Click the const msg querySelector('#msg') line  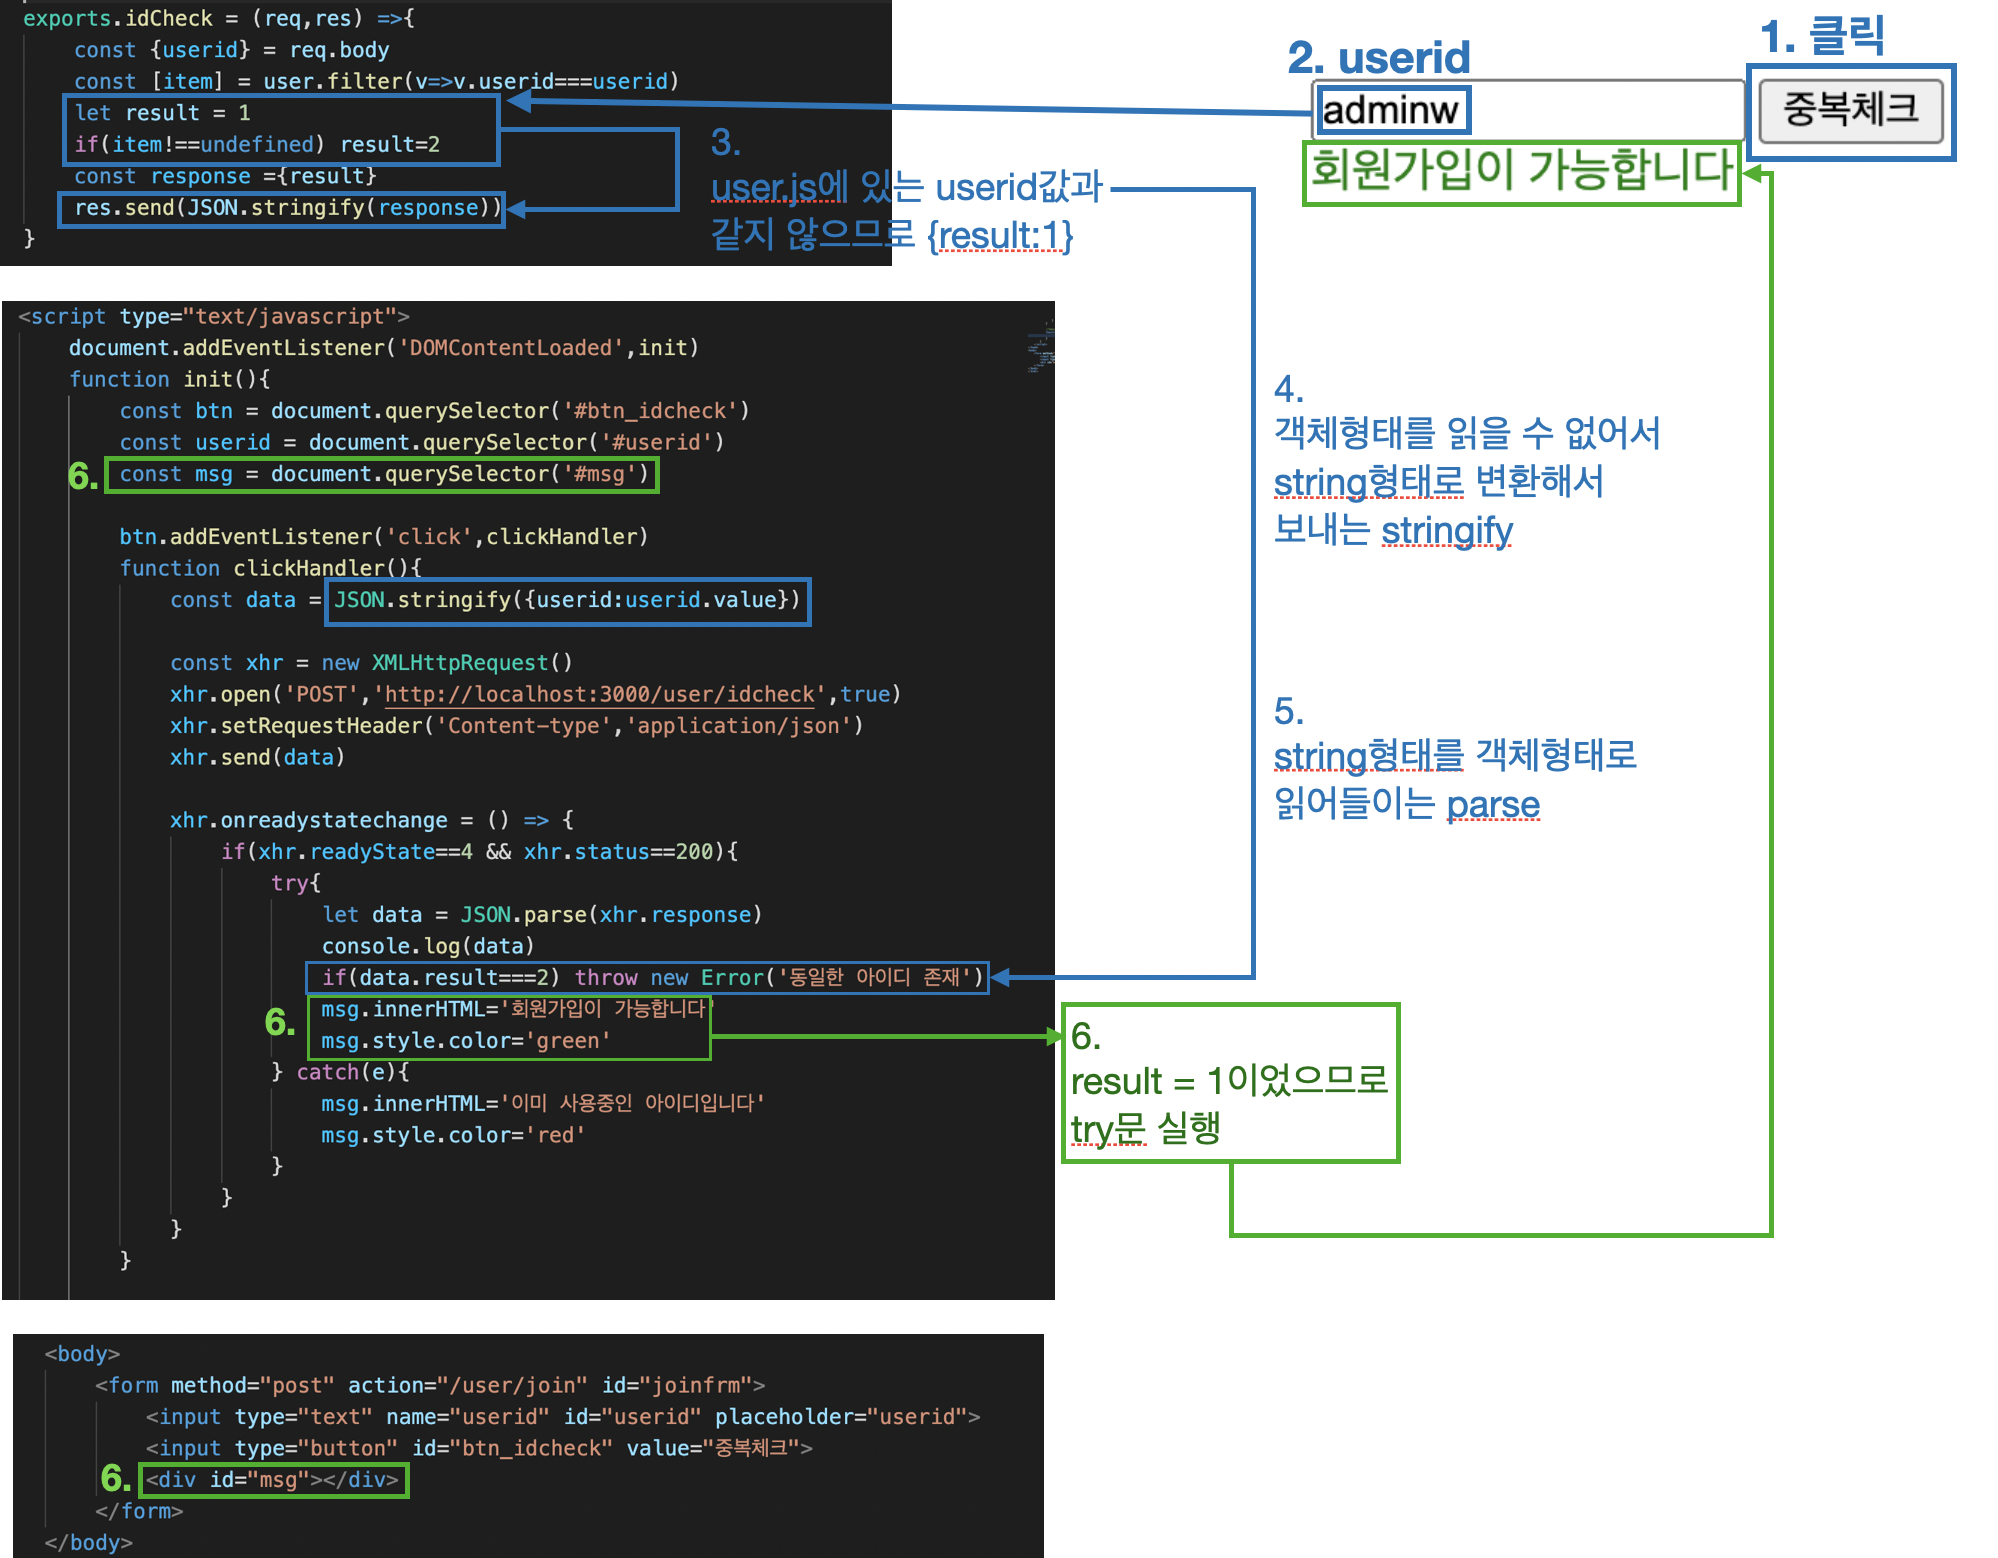(x=382, y=474)
